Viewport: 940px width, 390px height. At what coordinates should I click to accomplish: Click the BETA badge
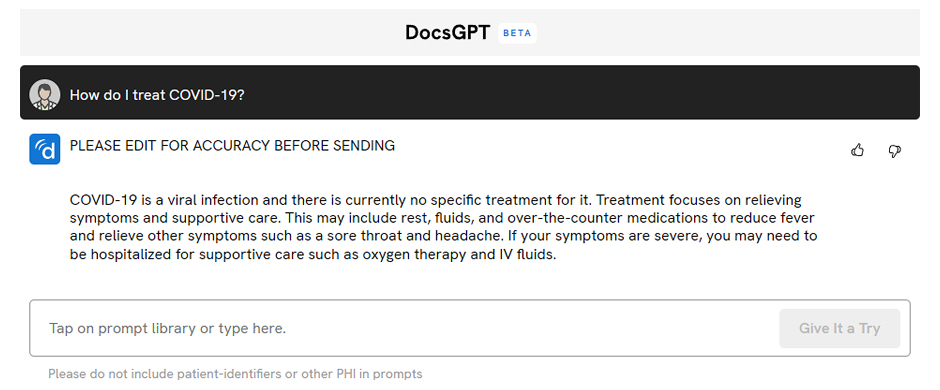tap(517, 33)
